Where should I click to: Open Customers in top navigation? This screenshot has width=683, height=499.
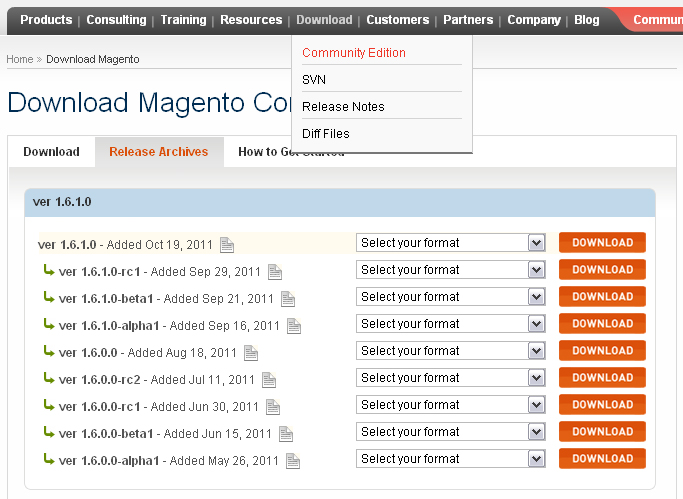coord(398,20)
